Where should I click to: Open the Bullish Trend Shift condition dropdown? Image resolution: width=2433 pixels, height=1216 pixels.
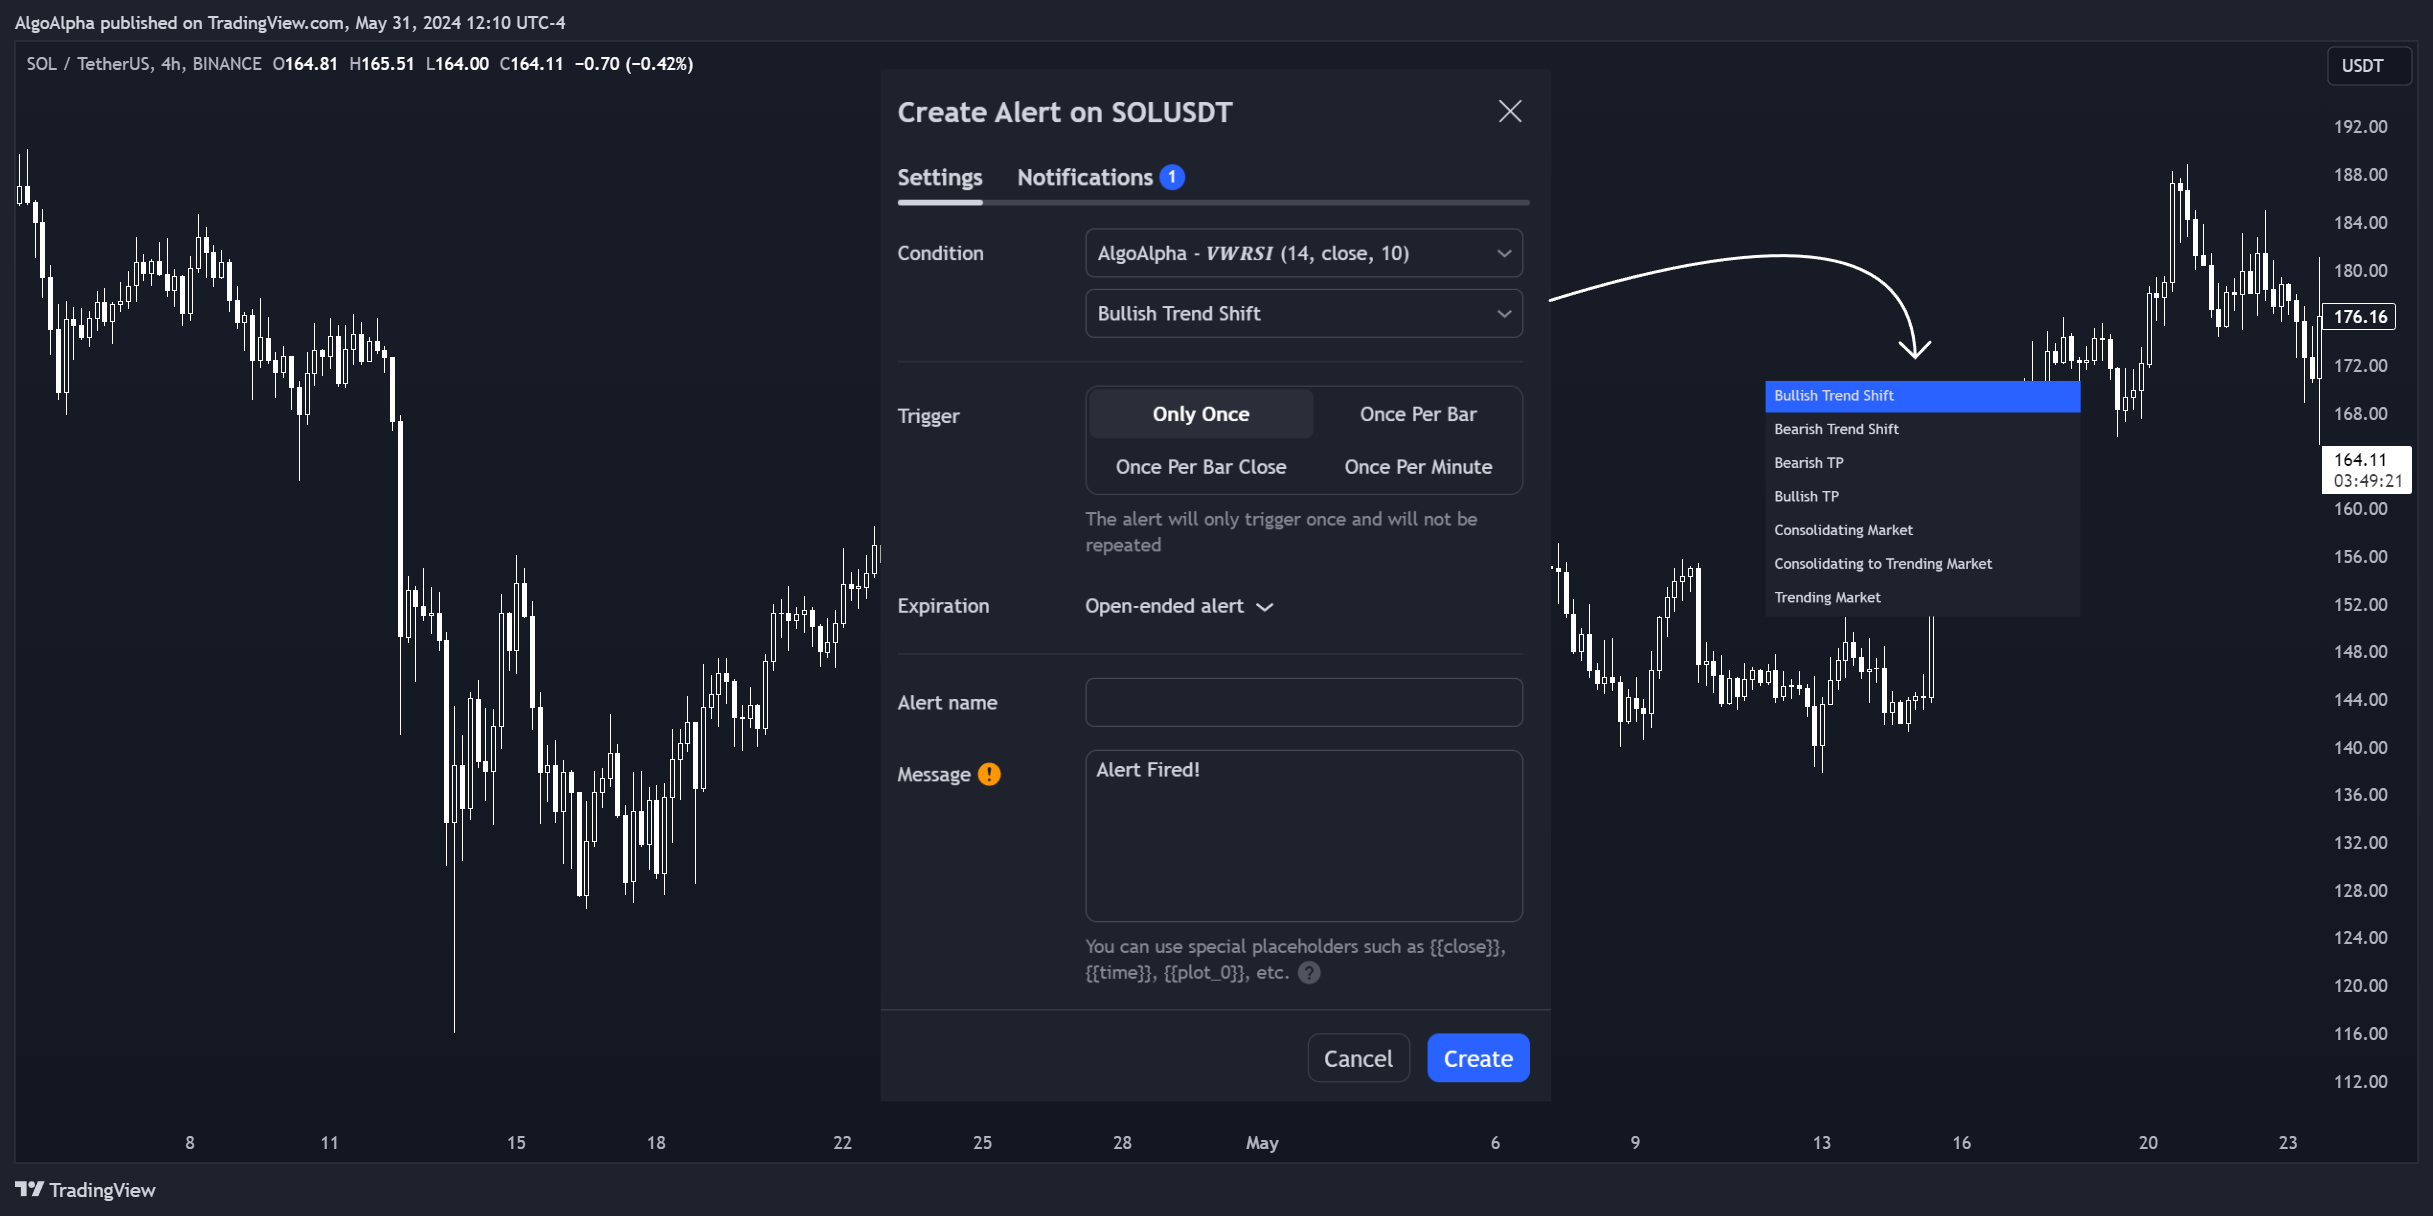[1304, 314]
